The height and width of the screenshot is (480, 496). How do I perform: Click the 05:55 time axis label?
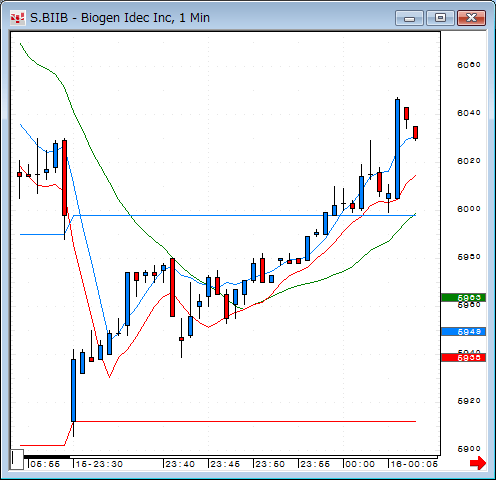click(x=45, y=464)
